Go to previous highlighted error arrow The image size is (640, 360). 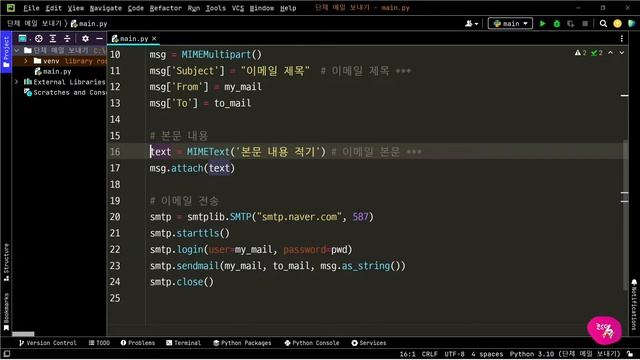(x=611, y=53)
